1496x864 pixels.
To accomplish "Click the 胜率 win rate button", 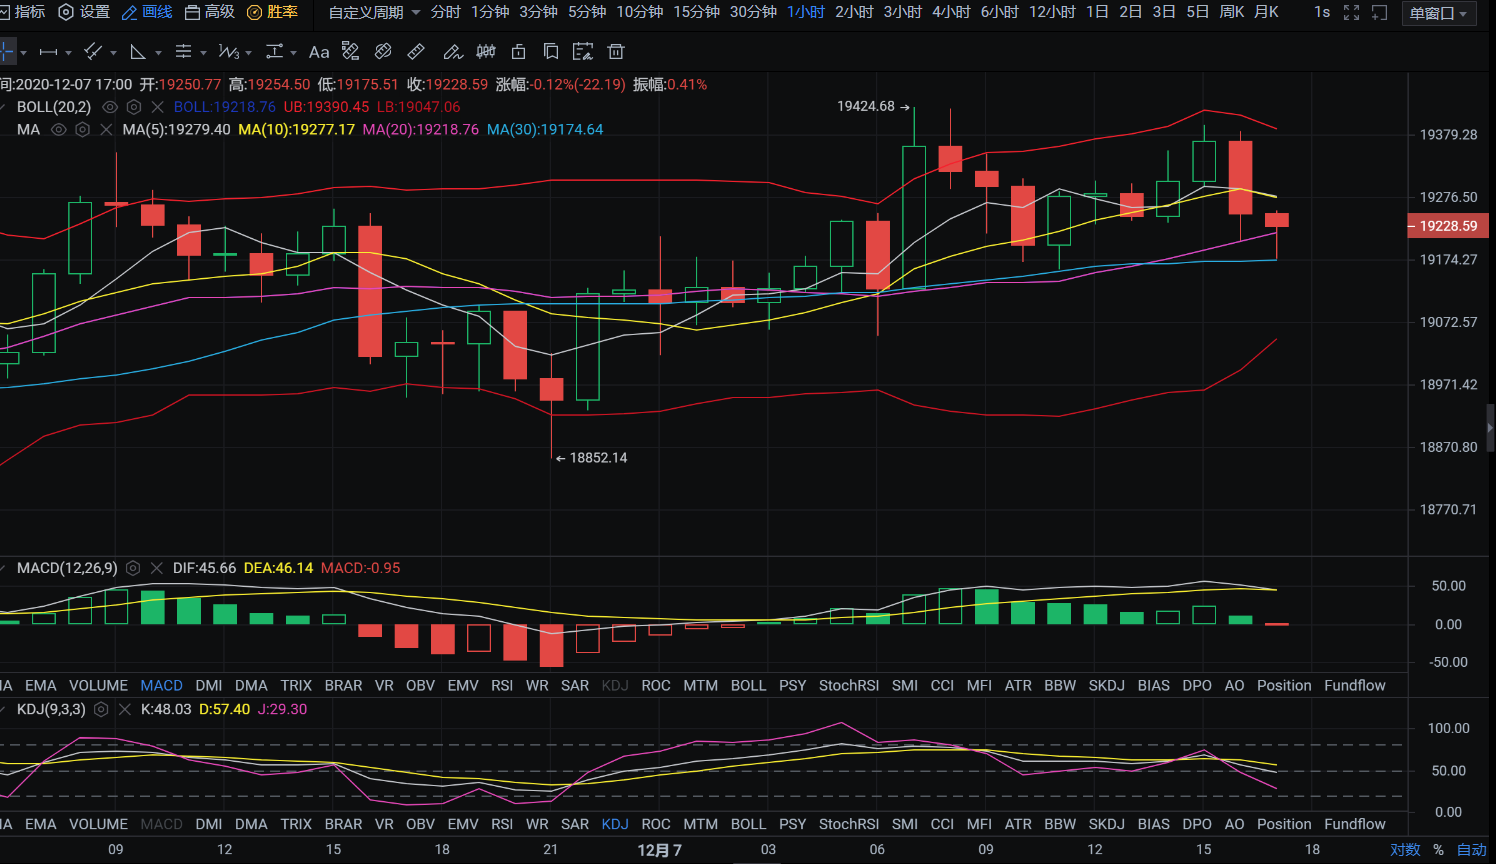I will (x=273, y=12).
